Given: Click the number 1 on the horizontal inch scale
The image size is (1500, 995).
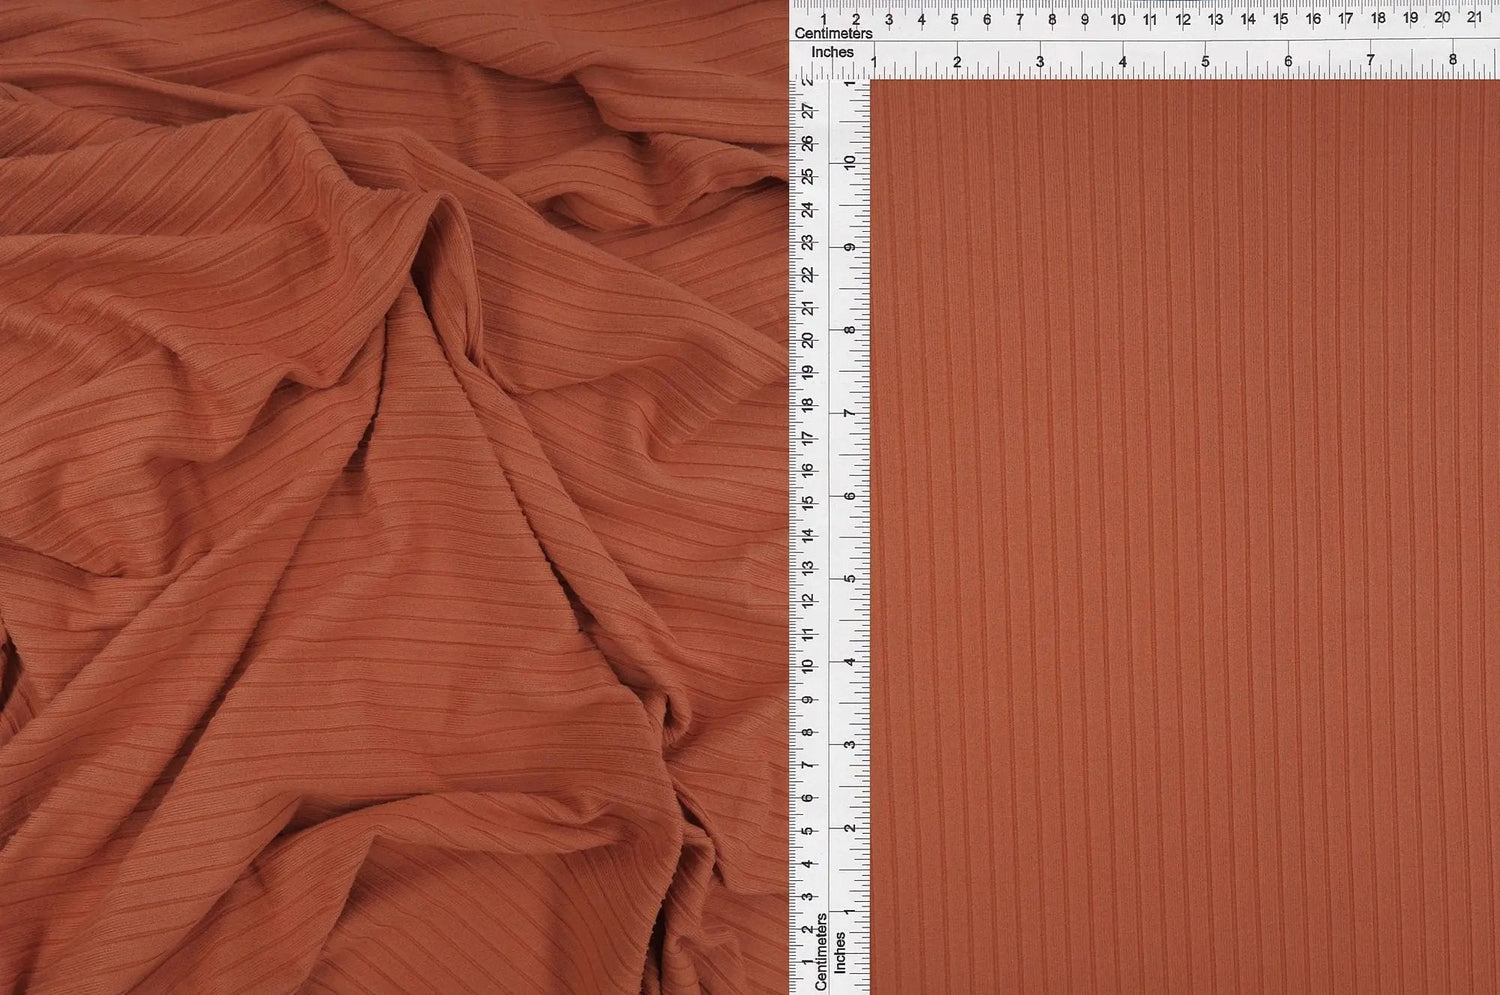Looking at the screenshot, I should click(876, 61).
